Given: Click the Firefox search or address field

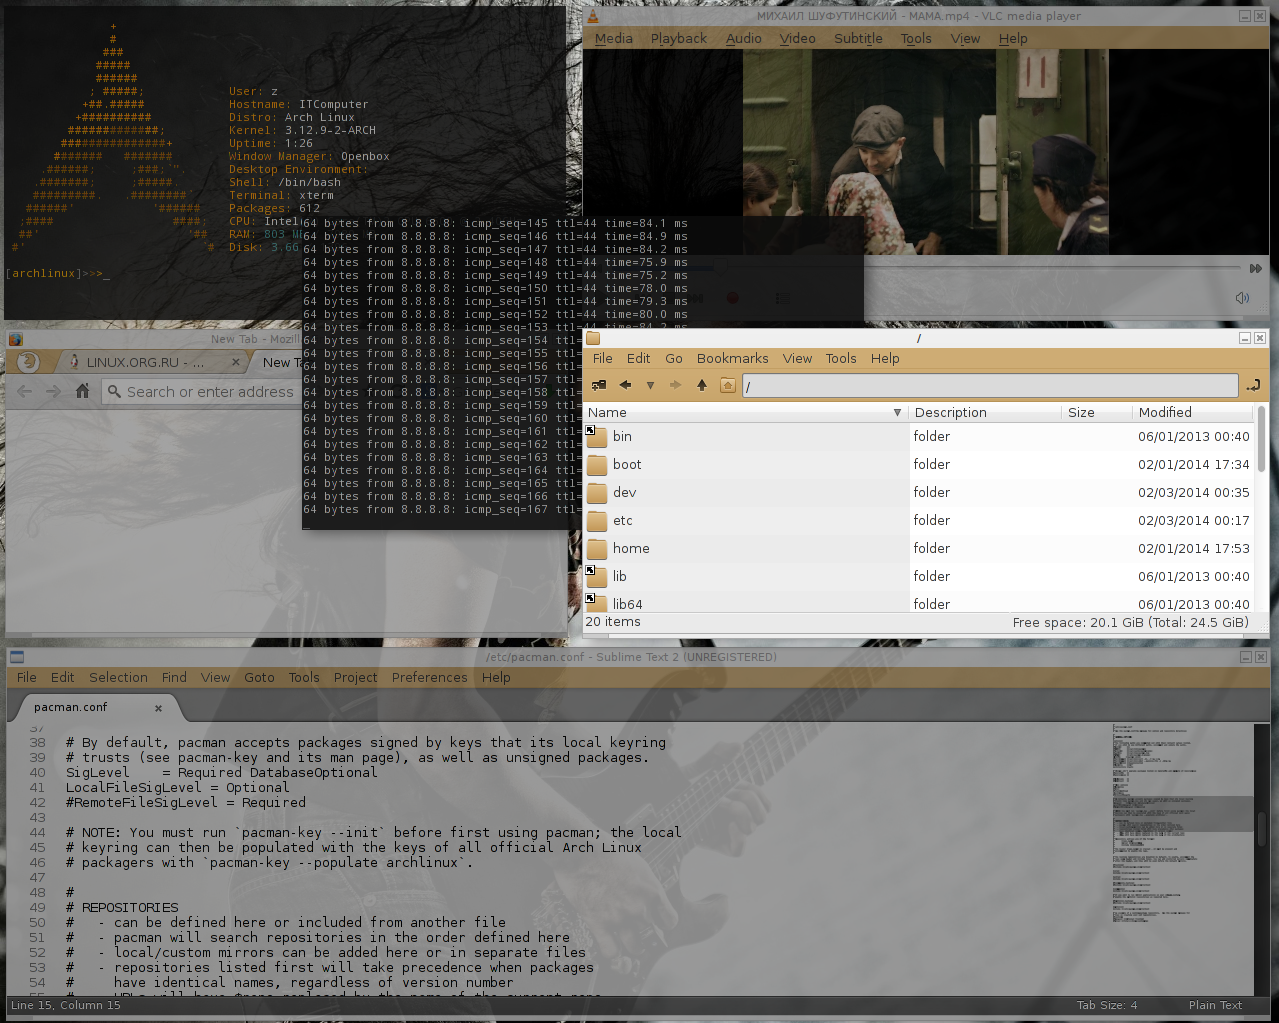Looking at the screenshot, I should point(202,392).
